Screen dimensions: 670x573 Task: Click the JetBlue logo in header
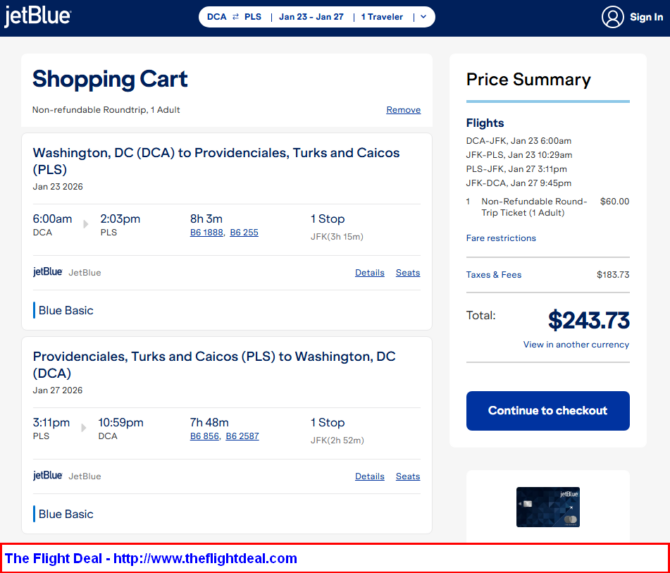click(x=37, y=17)
